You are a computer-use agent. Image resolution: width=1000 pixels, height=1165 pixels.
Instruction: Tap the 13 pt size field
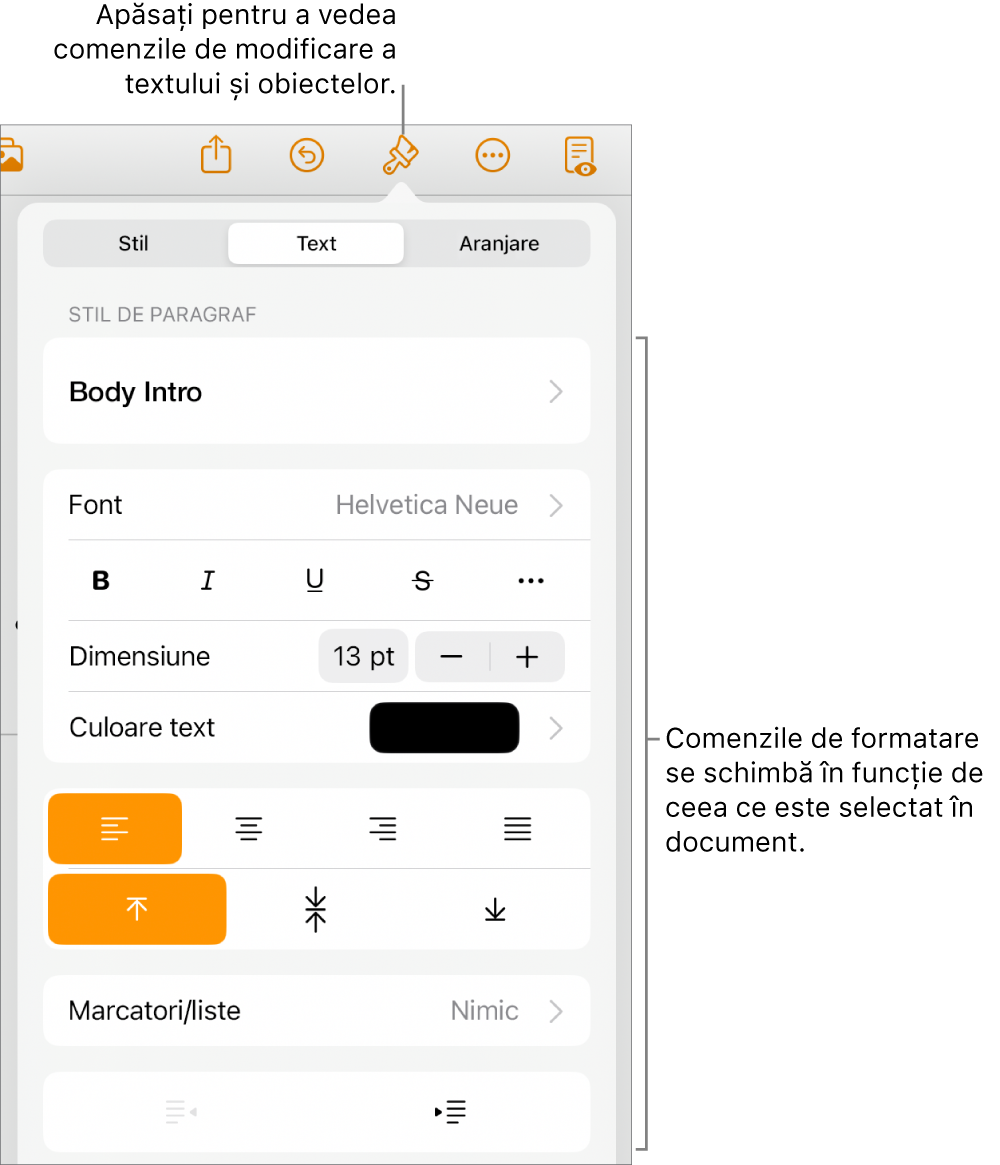coord(363,656)
